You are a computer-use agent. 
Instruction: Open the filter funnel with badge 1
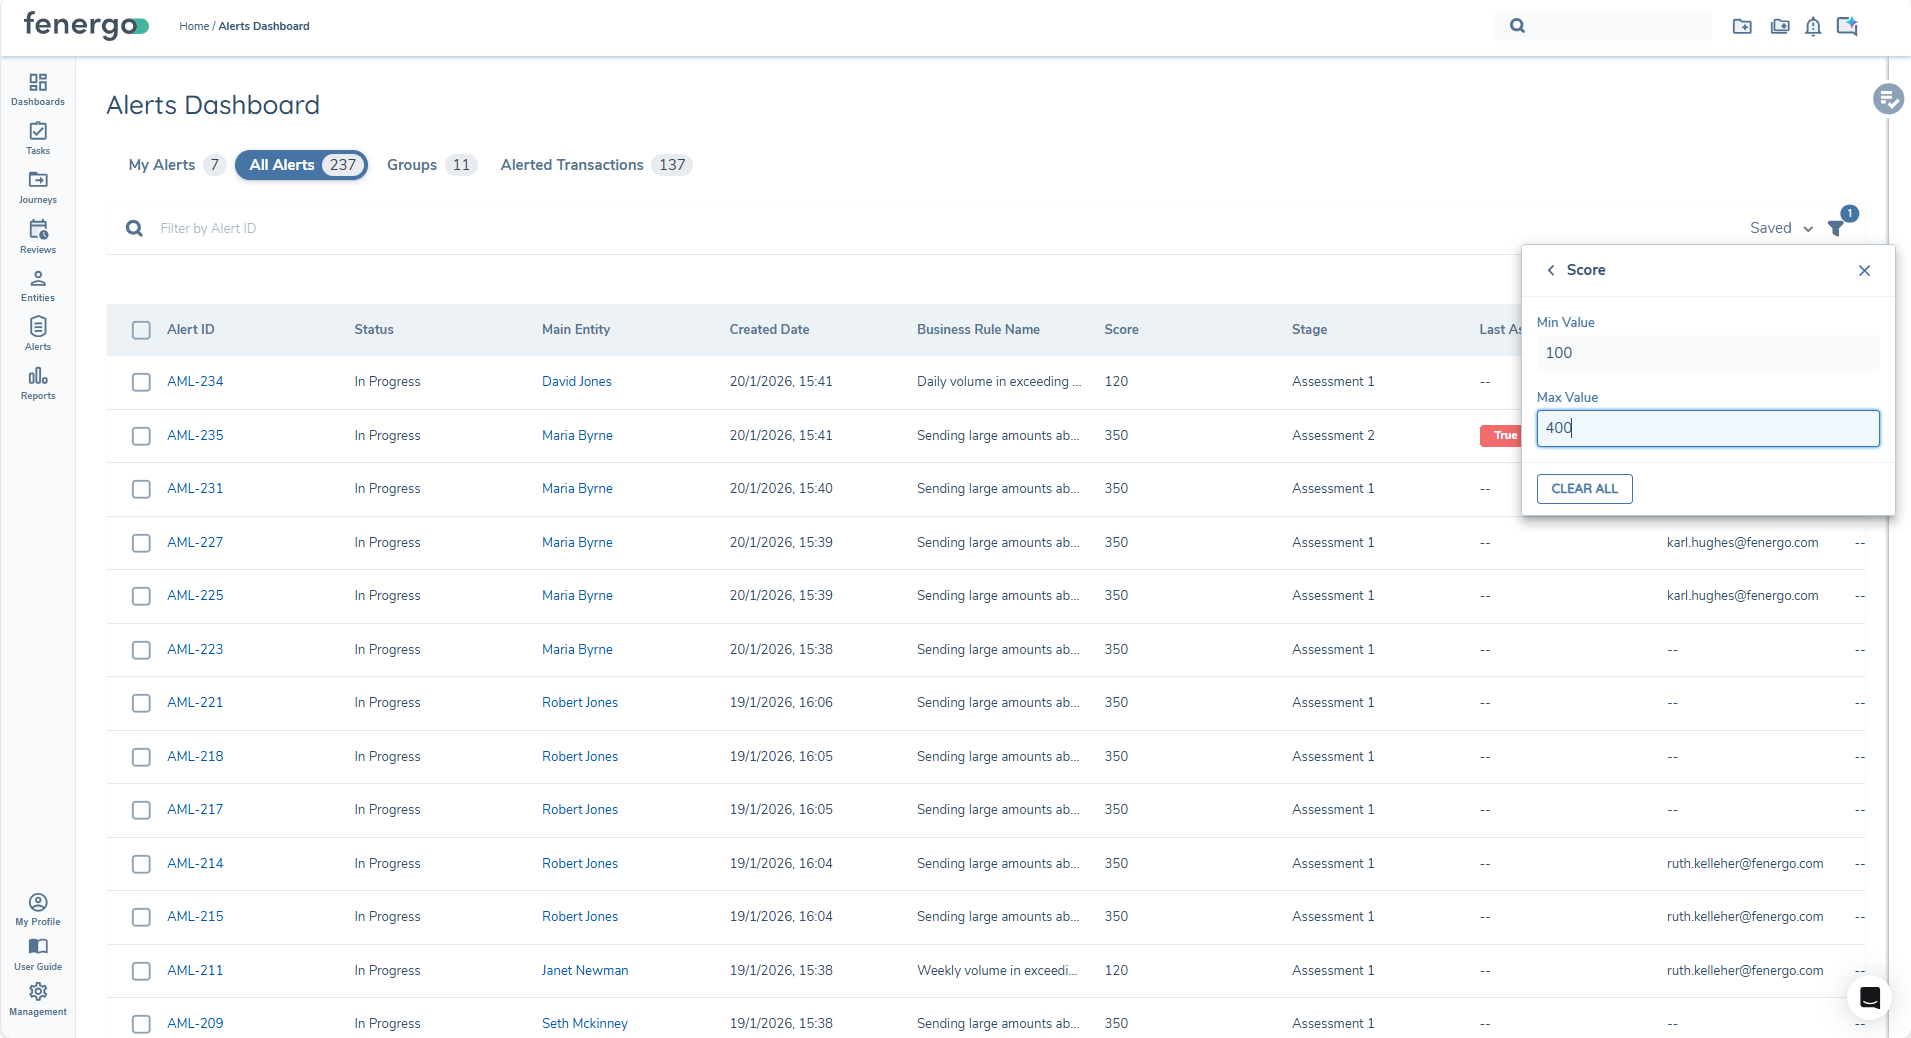tap(1836, 228)
